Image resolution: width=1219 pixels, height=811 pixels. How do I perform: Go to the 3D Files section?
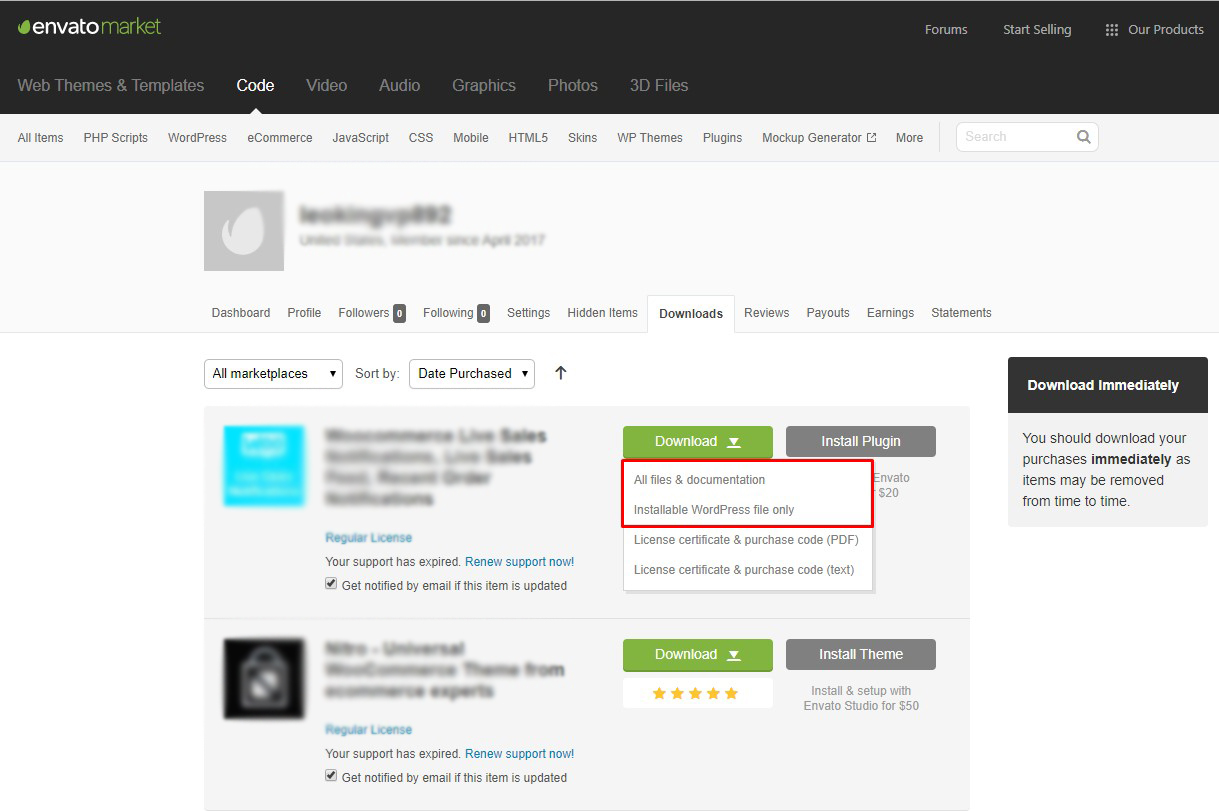(x=659, y=86)
